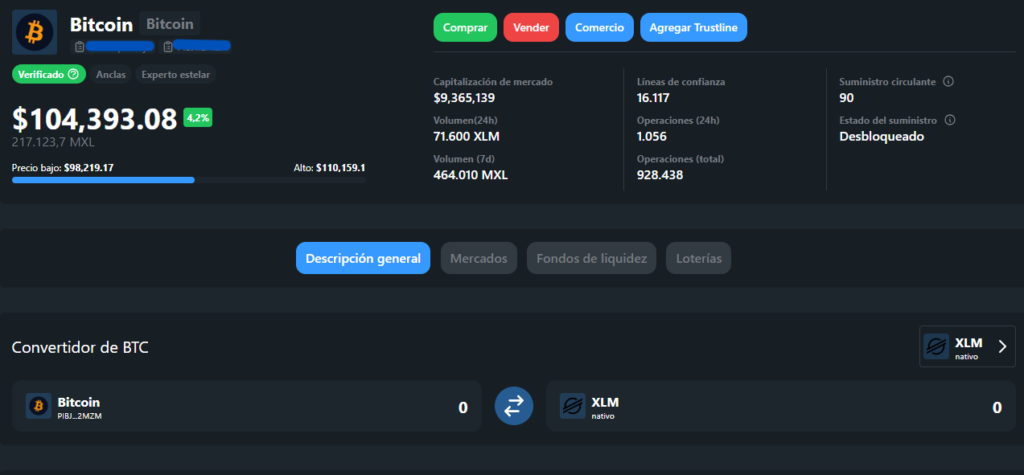Click the Capitalización de mercado label
This screenshot has width=1024, height=475.
493,82
